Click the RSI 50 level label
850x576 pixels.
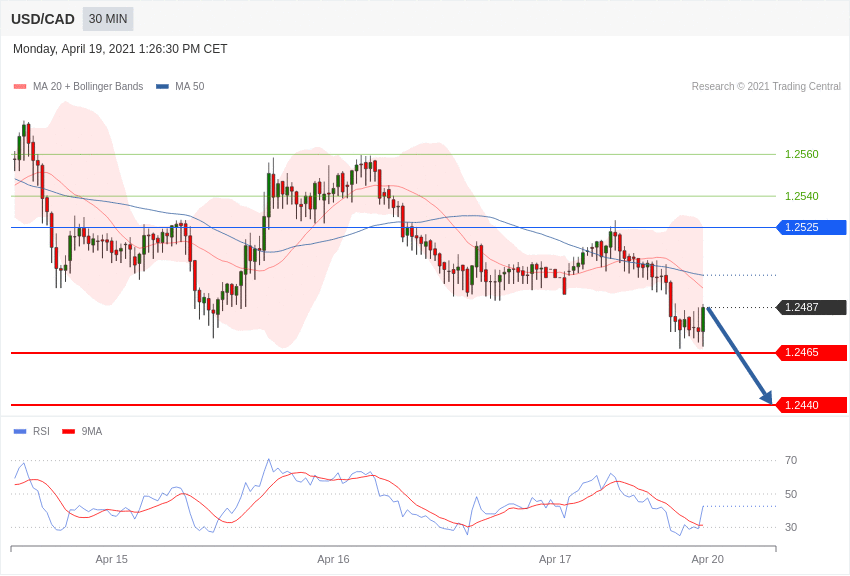[x=791, y=494]
